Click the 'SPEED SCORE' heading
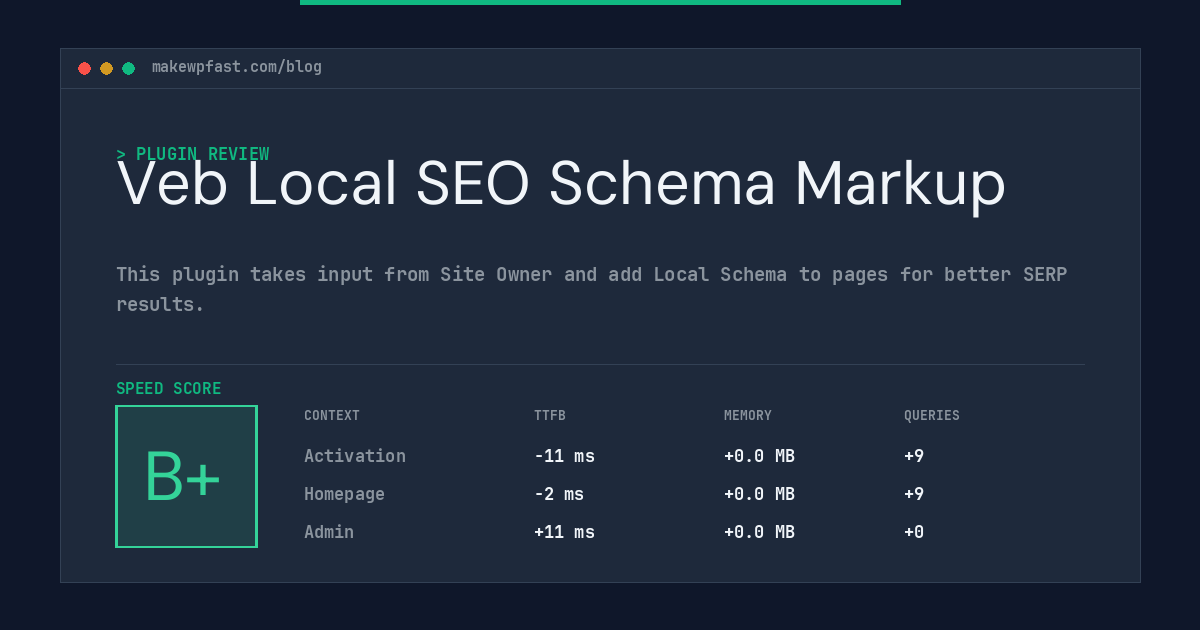Viewport: 1200px width, 630px height. pyautogui.click(x=169, y=389)
